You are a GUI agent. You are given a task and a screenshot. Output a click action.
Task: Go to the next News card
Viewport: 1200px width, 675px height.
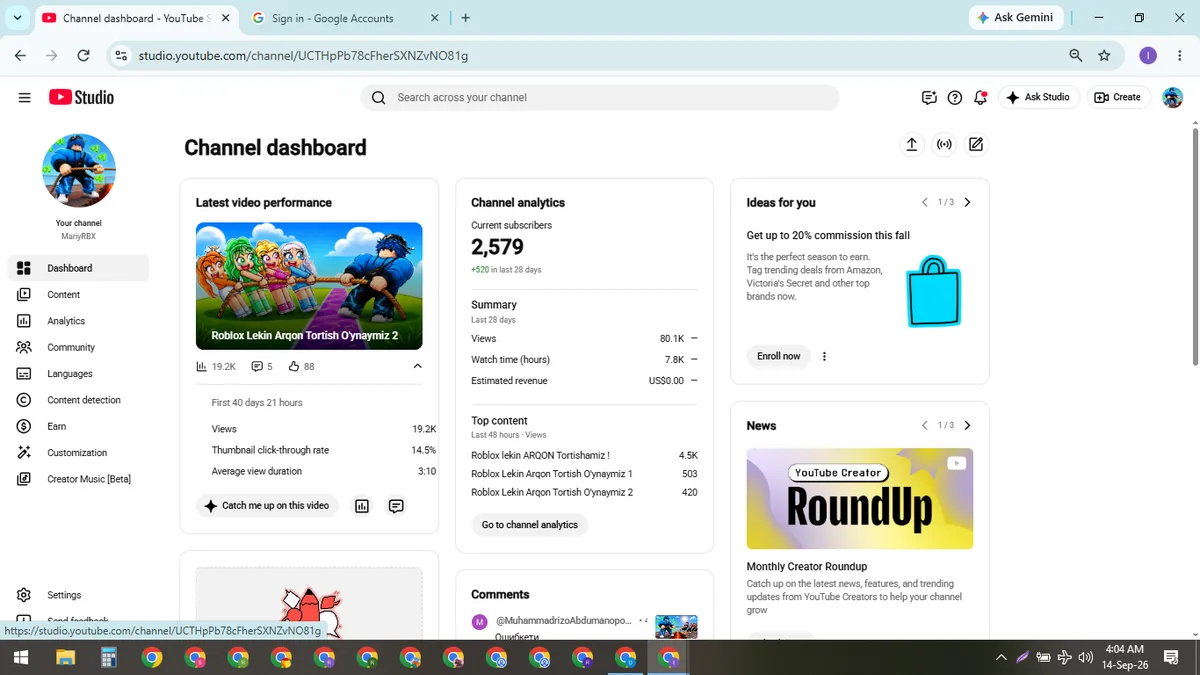click(967, 425)
